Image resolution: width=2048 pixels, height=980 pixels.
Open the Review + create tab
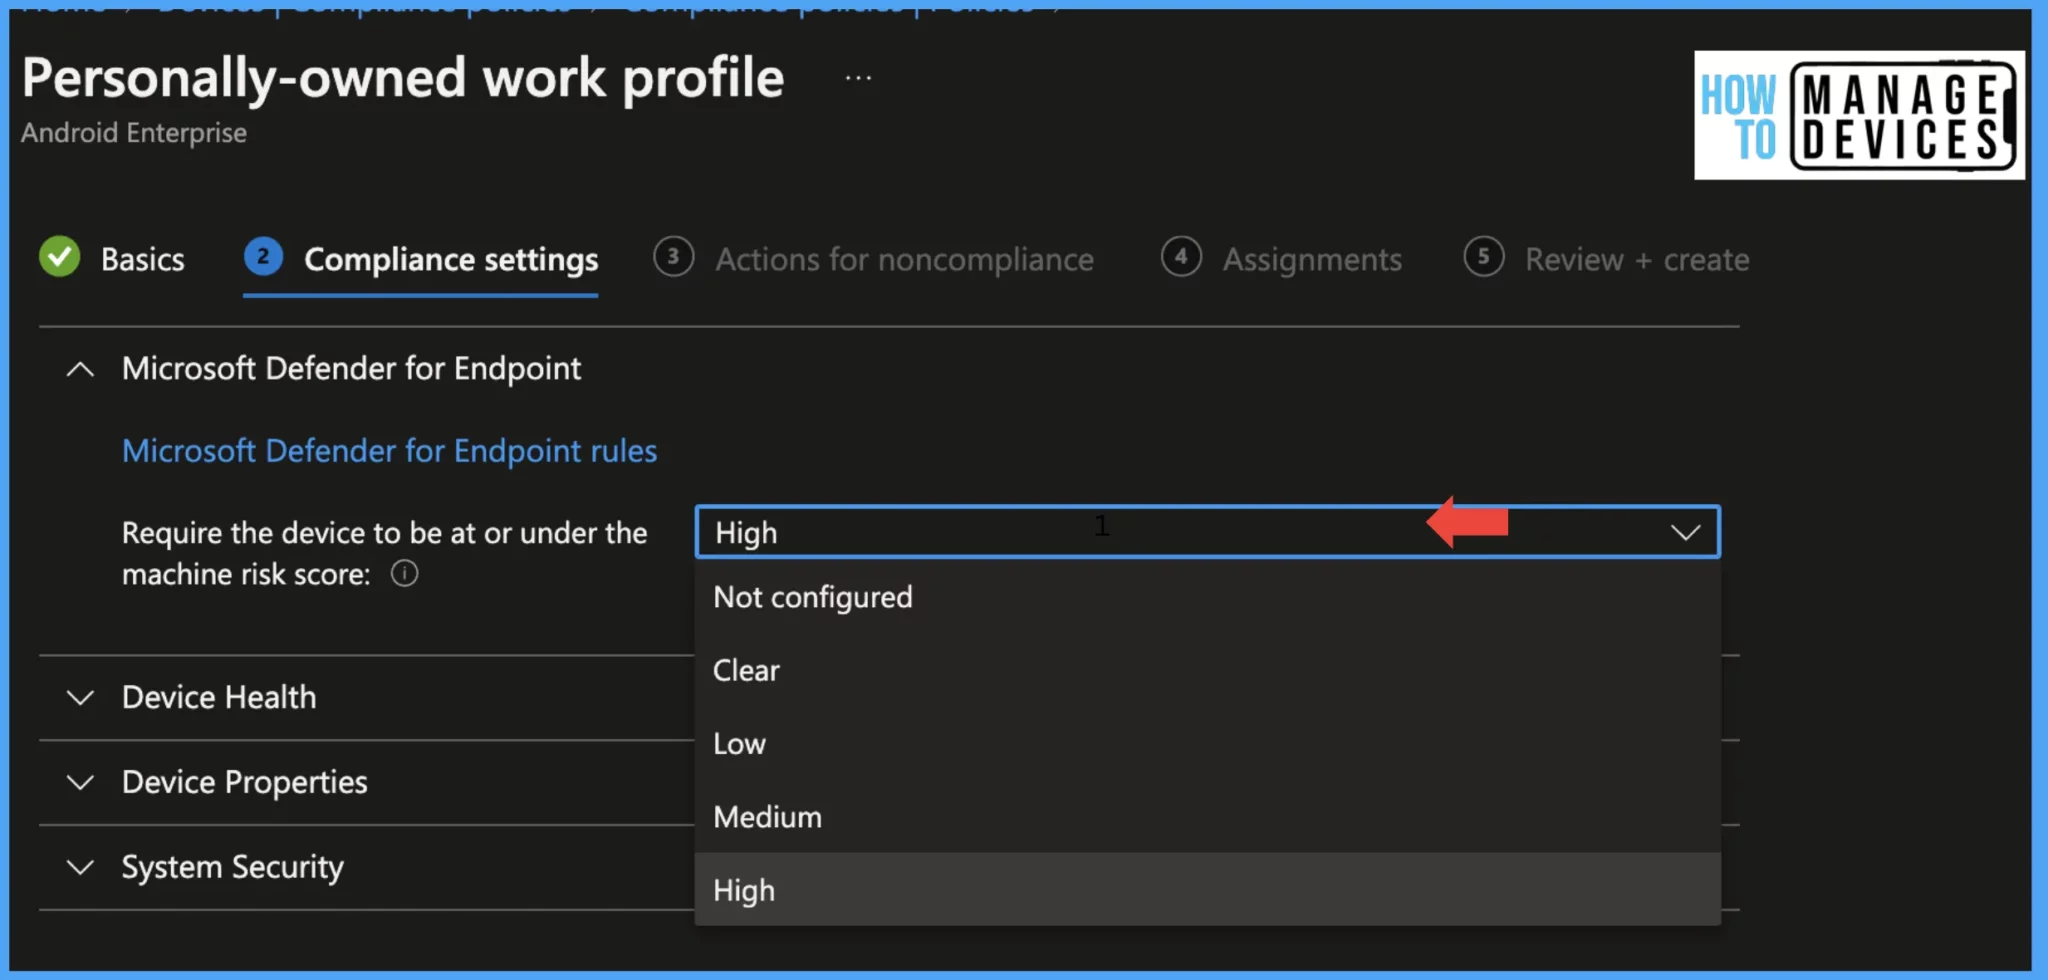[x=1637, y=259]
